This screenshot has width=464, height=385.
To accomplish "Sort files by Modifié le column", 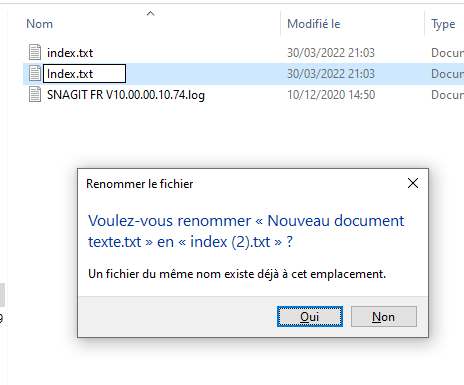I will coord(314,24).
